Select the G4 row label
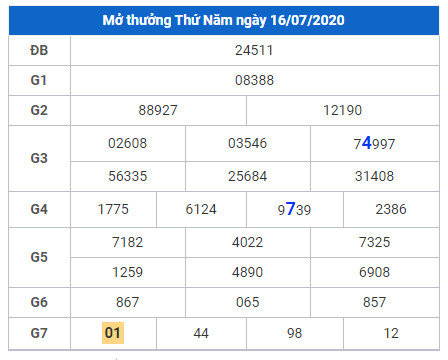448x360 pixels. coord(39,209)
